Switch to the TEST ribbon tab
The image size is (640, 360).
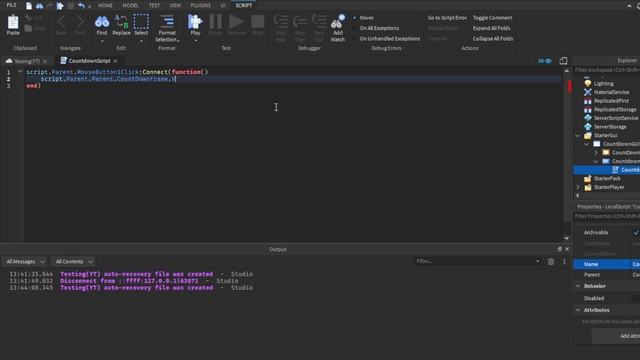coord(154,5)
